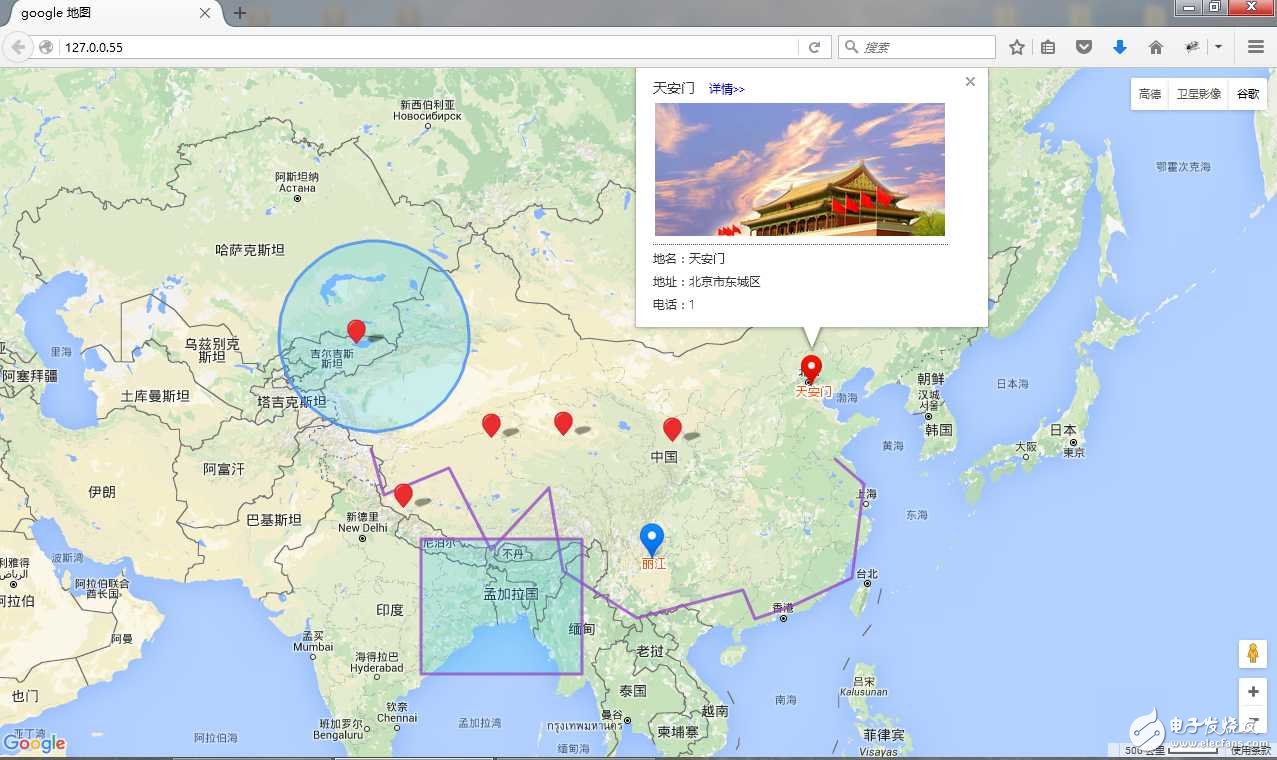The height and width of the screenshot is (760, 1277).
Task: Open a new tab with the plus button
Action: [240, 13]
